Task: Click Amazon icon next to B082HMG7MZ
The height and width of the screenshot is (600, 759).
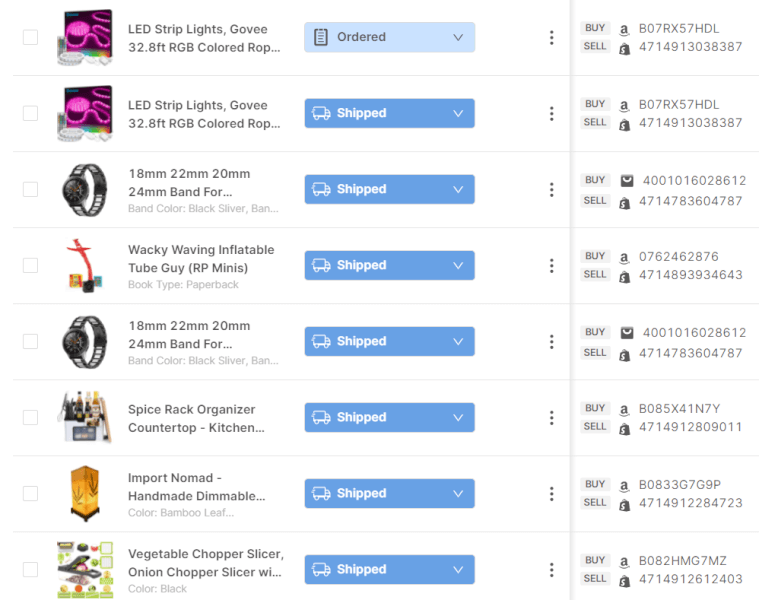Action: (x=624, y=561)
